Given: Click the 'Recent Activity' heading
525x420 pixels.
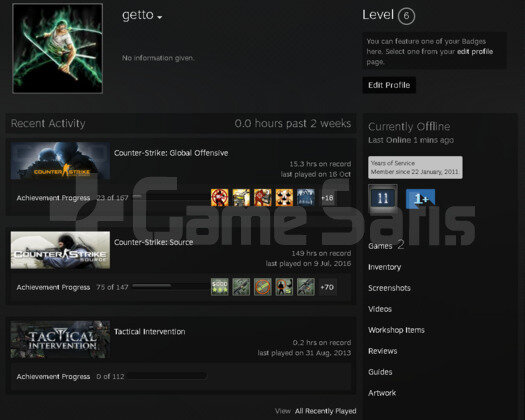Looking at the screenshot, I should (48, 123).
